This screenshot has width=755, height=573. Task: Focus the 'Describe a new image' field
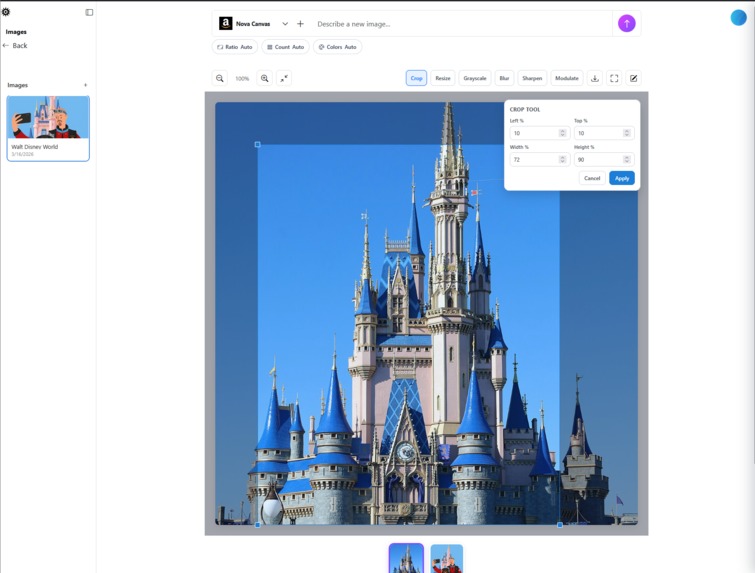coord(462,24)
